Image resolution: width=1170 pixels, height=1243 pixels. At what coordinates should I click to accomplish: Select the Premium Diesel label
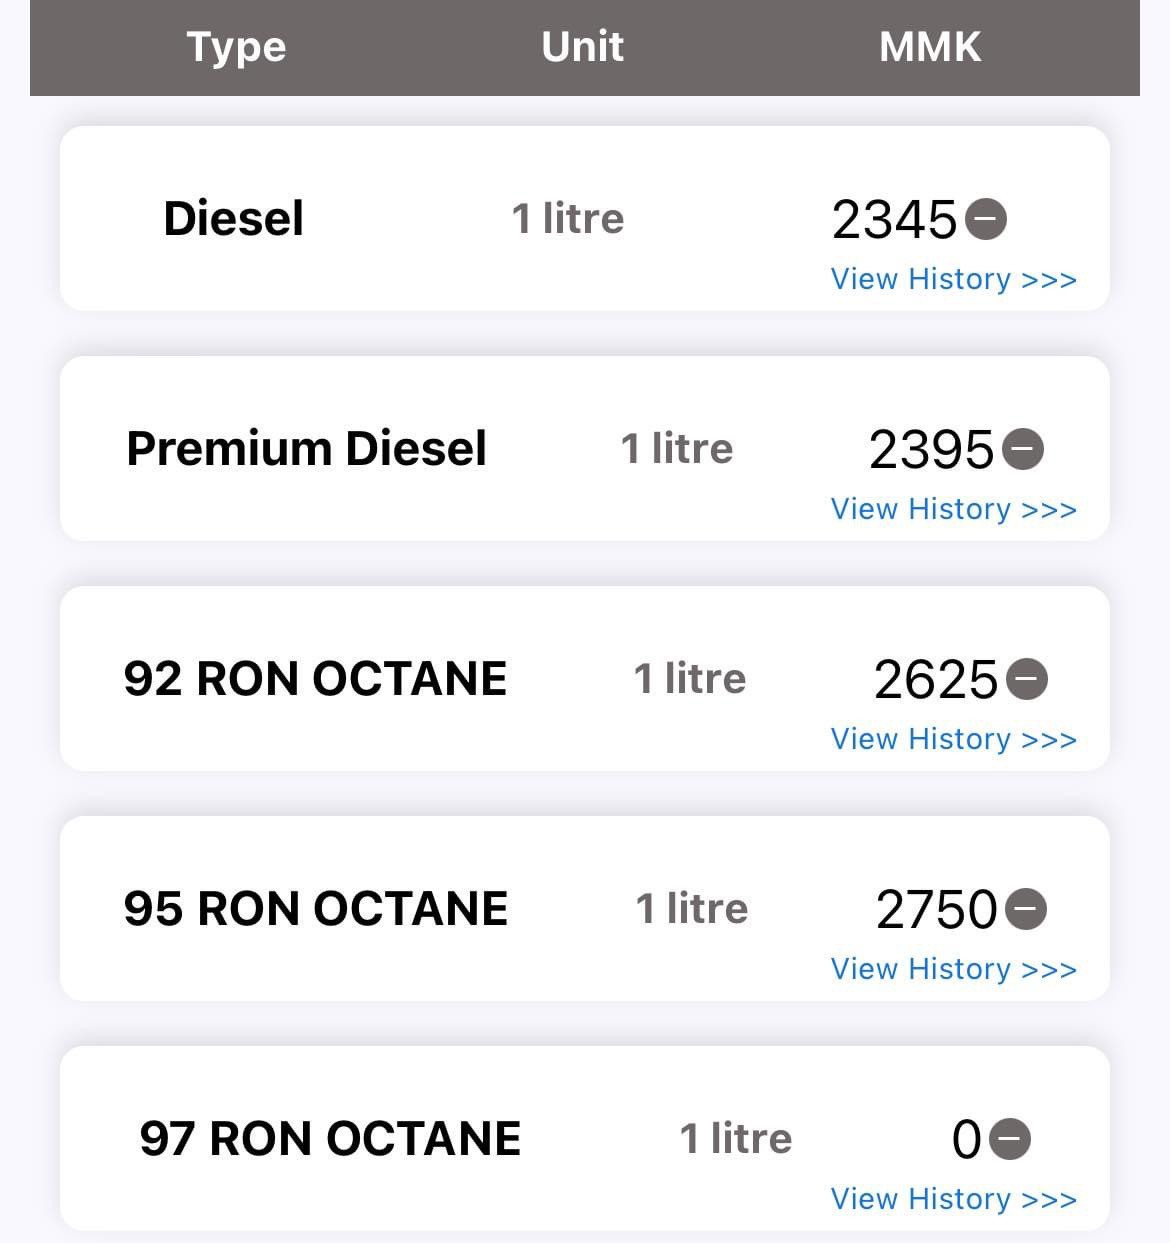[x=306, y=449]
